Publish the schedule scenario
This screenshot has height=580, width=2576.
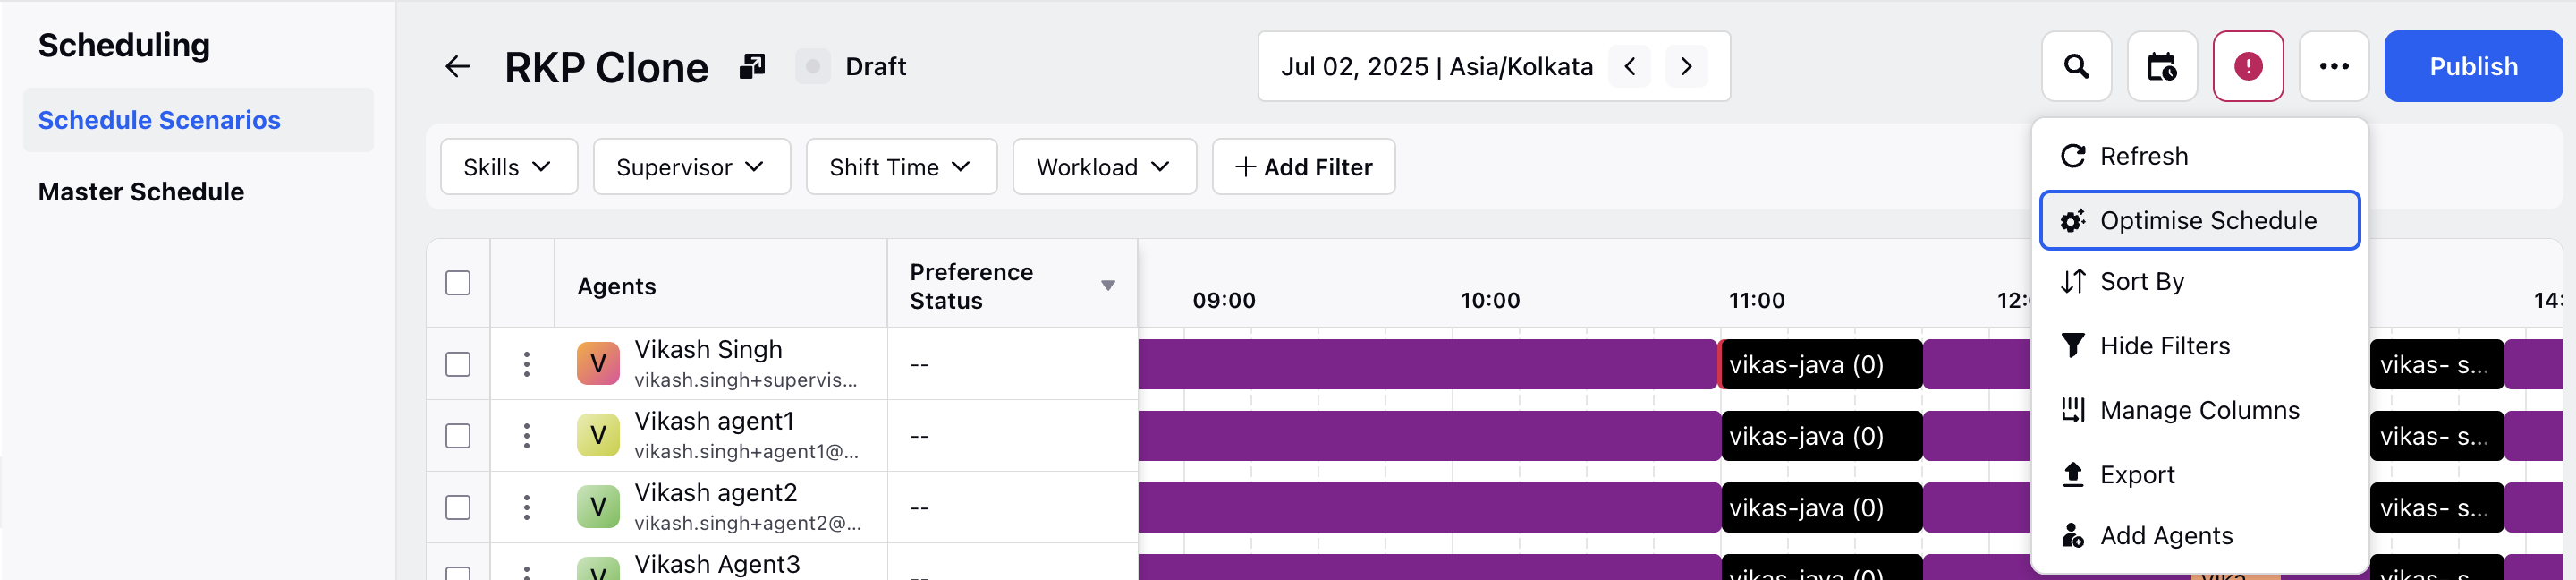tap(2472, 66)
